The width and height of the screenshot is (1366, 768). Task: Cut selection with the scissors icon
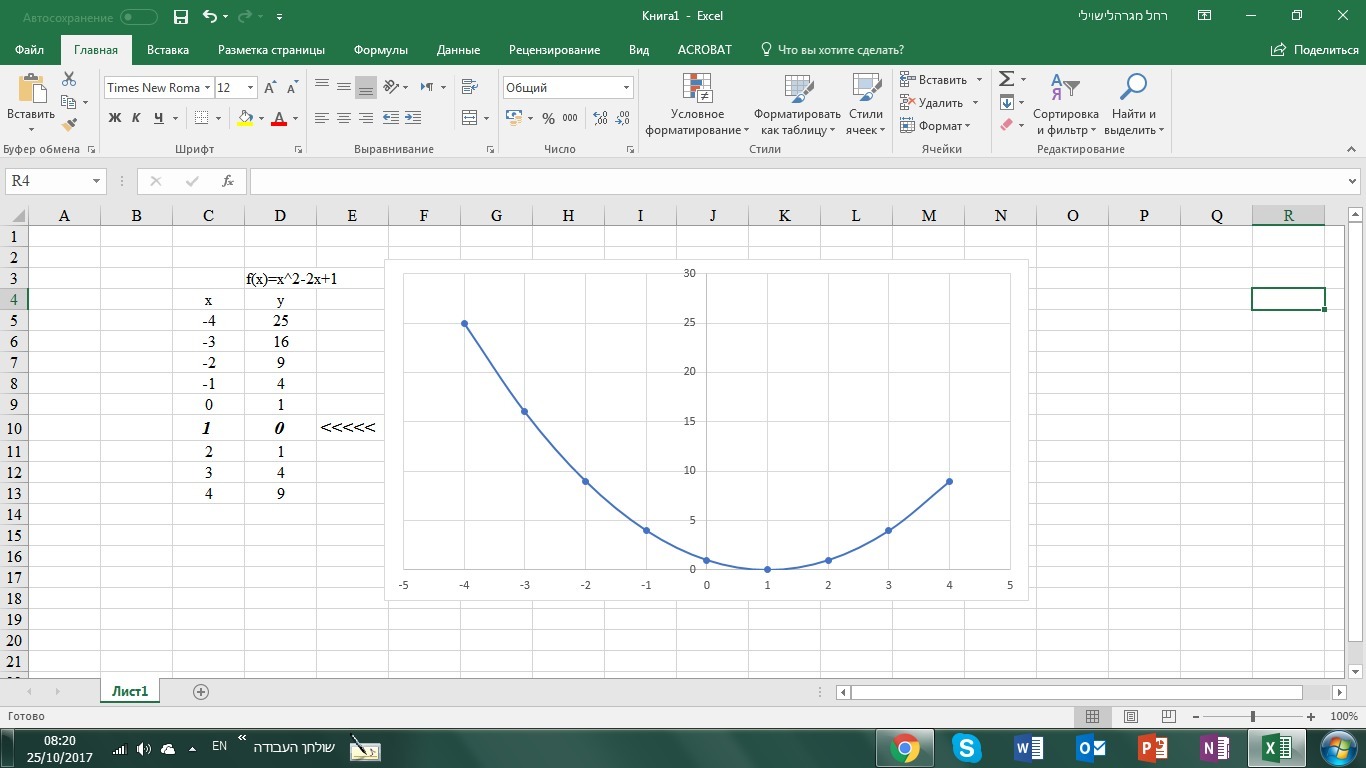pyautogui.click(x=69, y=79)
